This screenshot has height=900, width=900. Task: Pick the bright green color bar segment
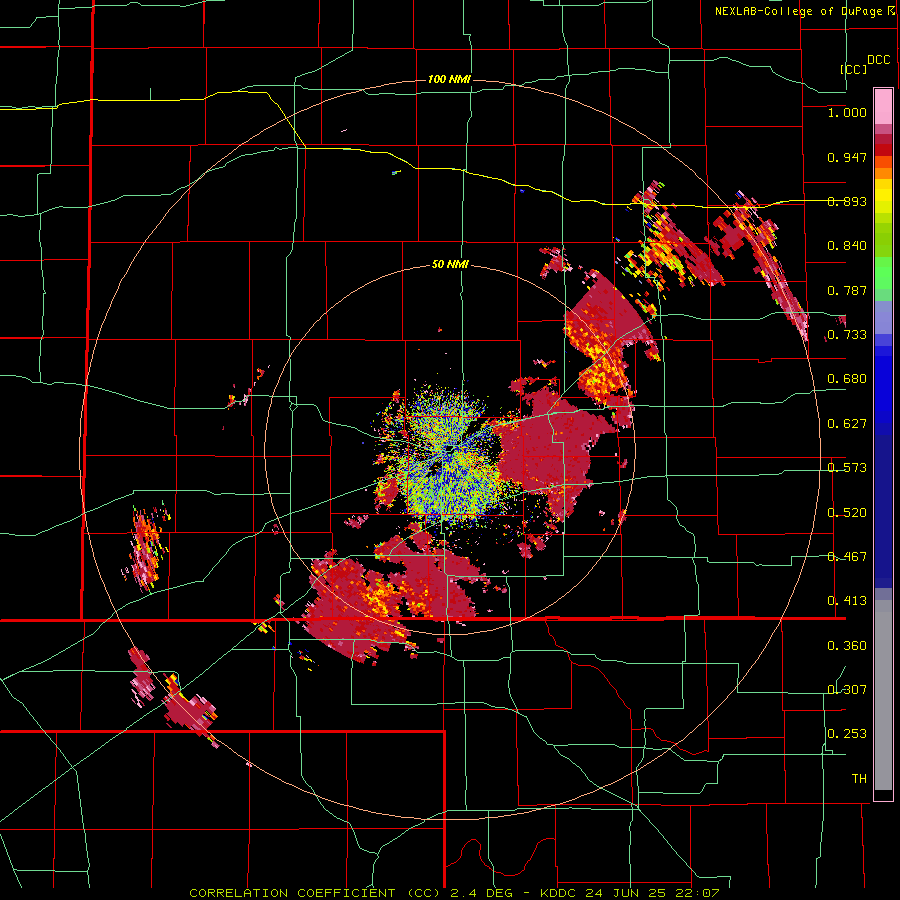883,272
